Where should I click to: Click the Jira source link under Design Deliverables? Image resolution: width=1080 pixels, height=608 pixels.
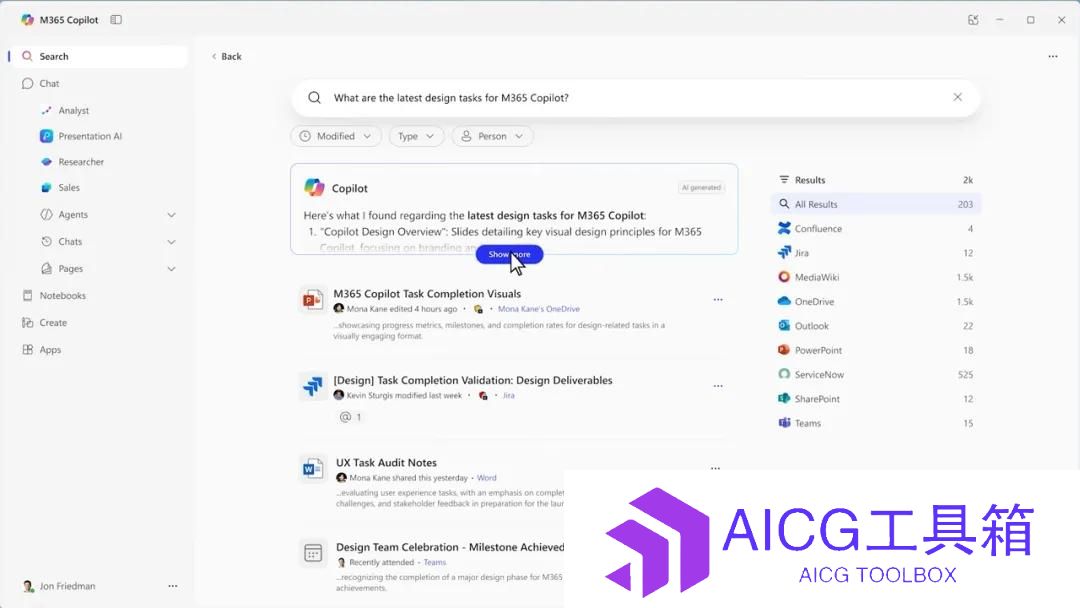pos(508,395)
